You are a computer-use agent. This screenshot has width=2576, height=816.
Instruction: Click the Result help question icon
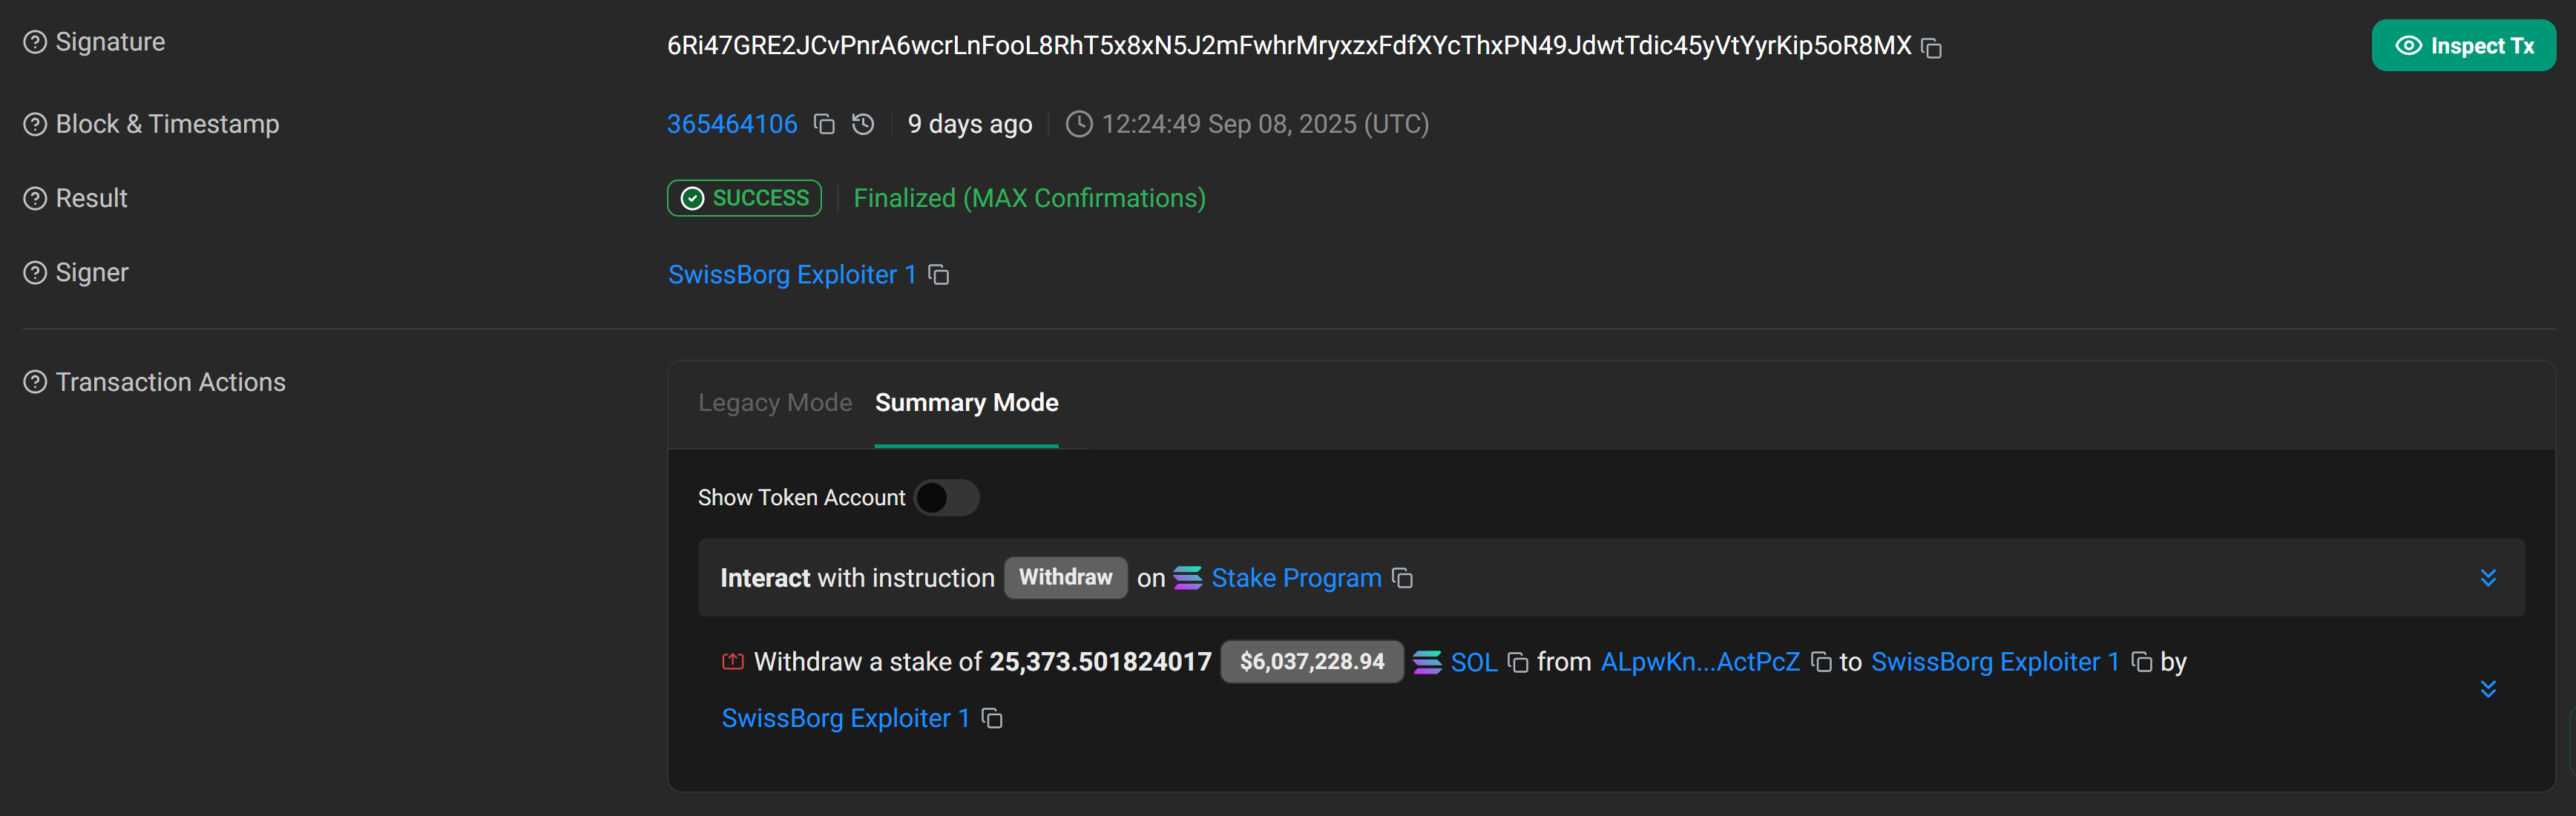35,198
